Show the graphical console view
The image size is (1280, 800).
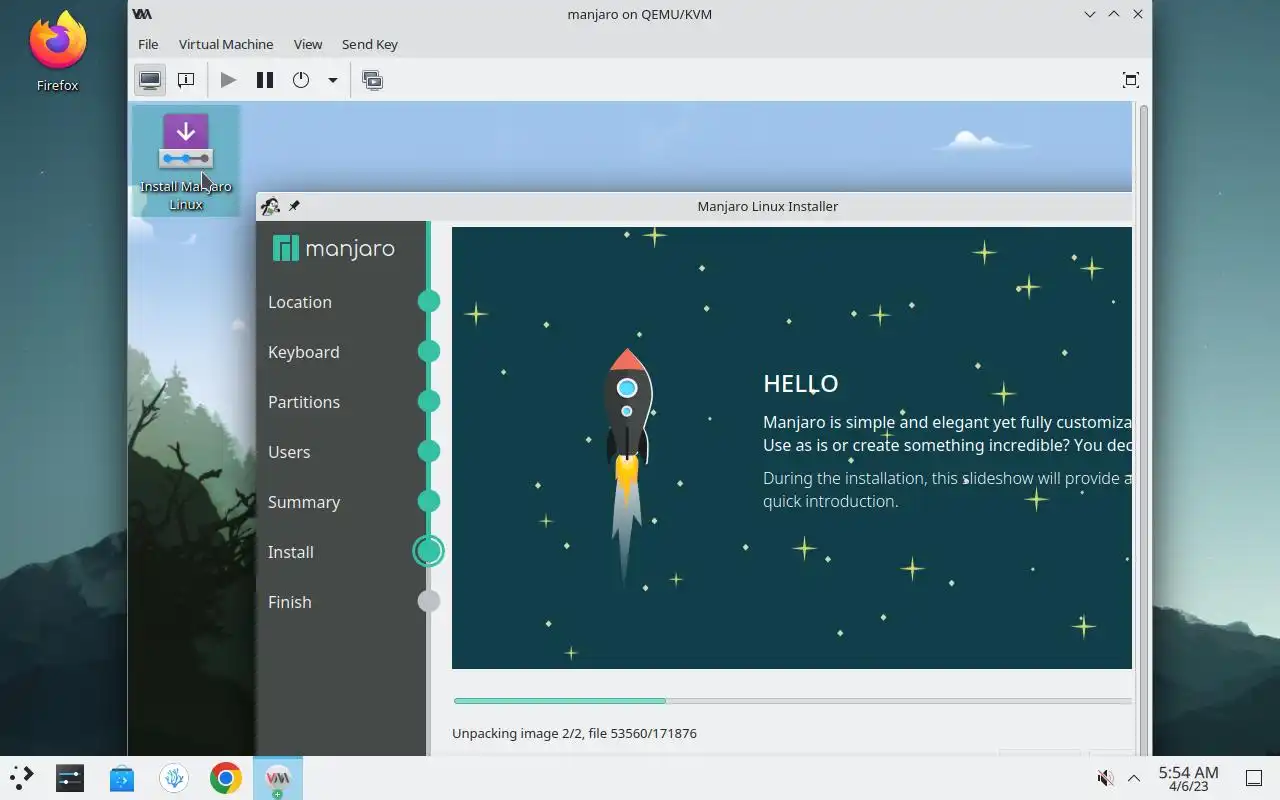[x=150, y=80]
